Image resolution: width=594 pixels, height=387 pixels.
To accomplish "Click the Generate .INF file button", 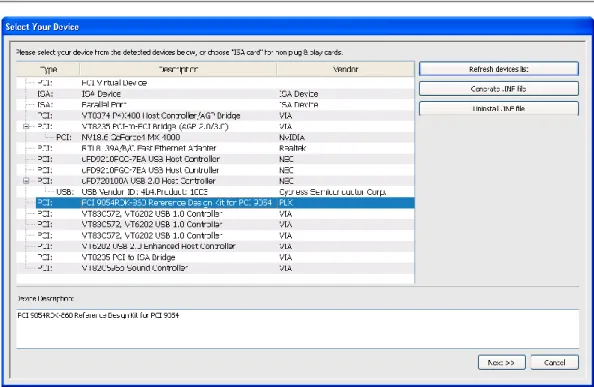I will [499, 89].
